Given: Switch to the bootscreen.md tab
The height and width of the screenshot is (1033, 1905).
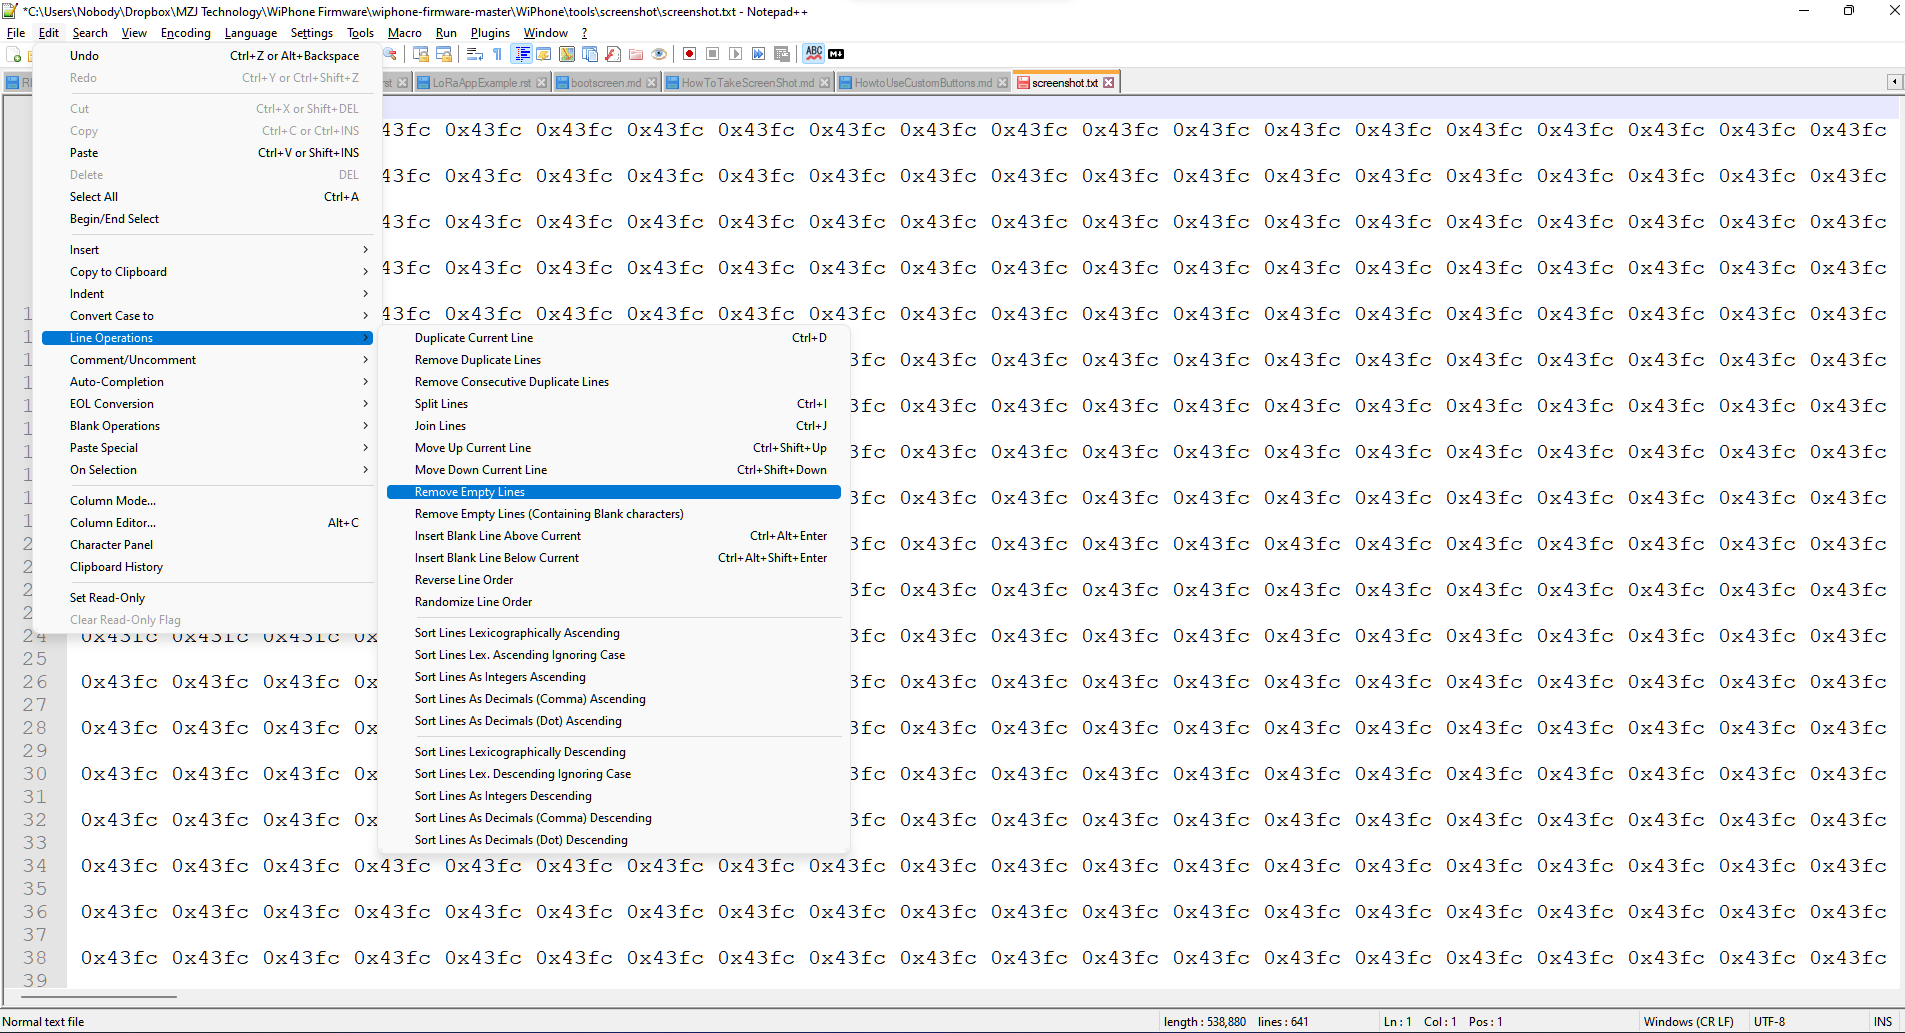Looking at the screenshot, I should coord(606,83).
